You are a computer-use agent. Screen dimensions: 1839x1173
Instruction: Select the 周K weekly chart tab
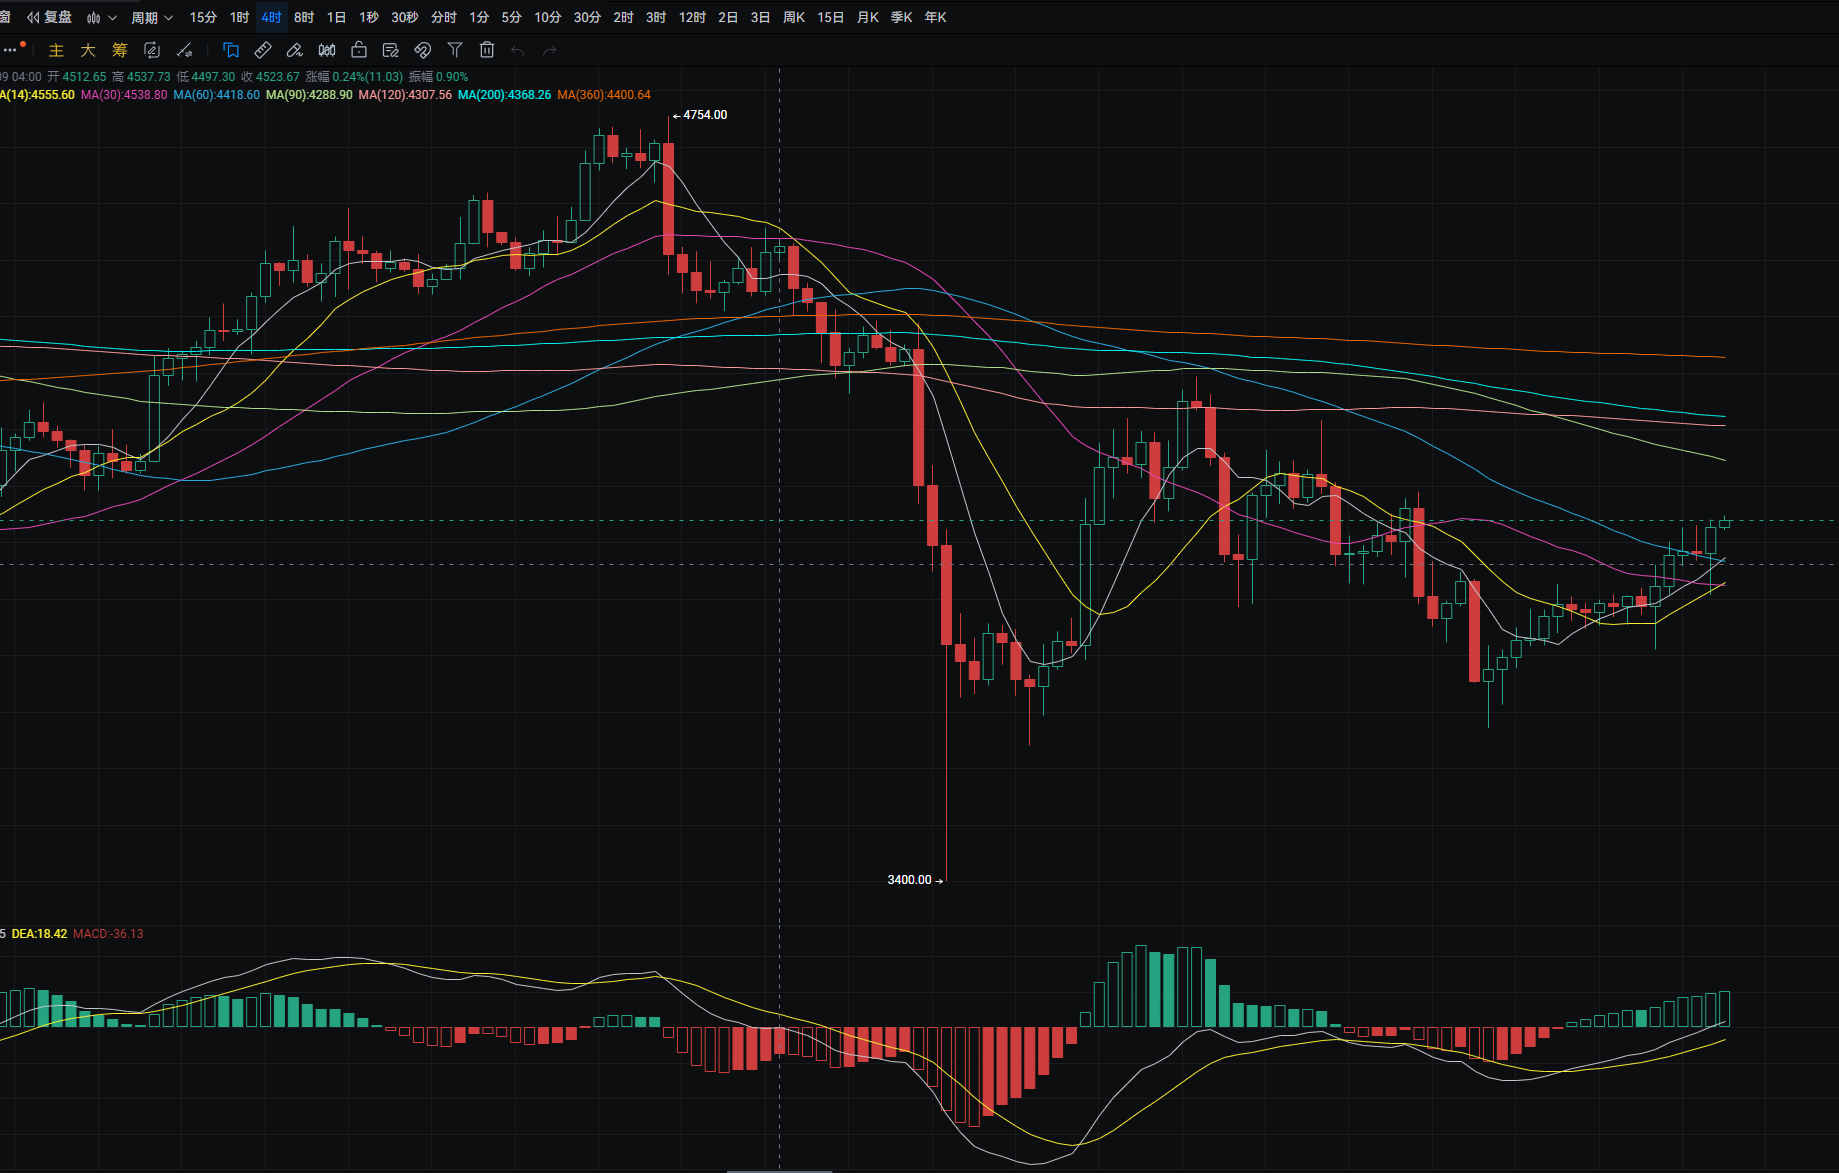point(794,17)
